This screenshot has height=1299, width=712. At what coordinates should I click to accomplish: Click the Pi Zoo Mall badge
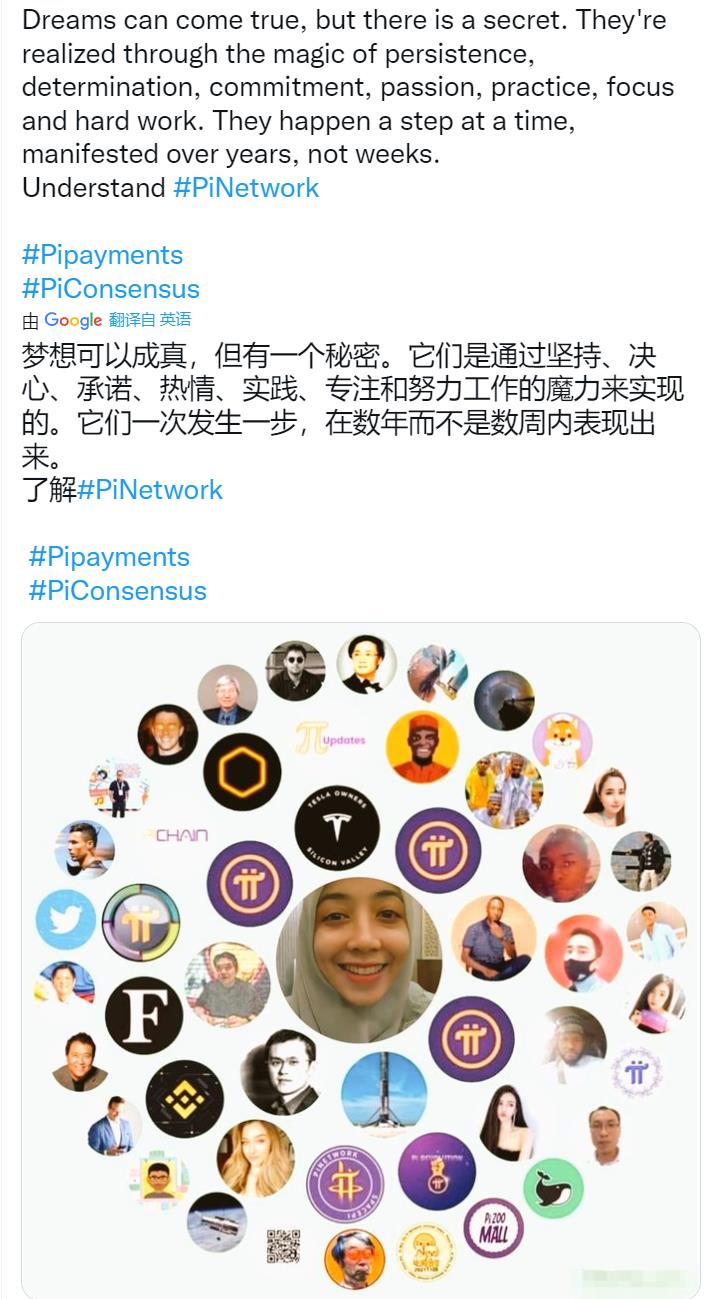493,1227
